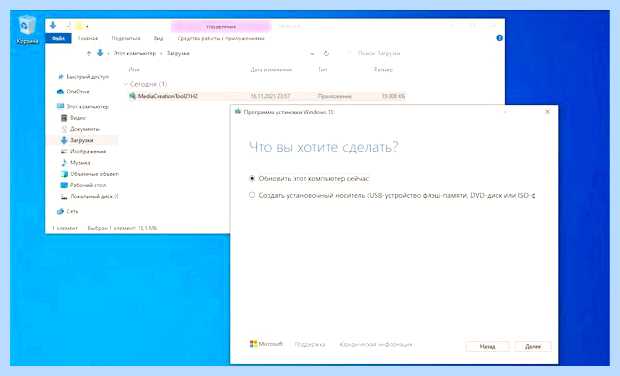Sort files by the Размер column

pos(383,70)
